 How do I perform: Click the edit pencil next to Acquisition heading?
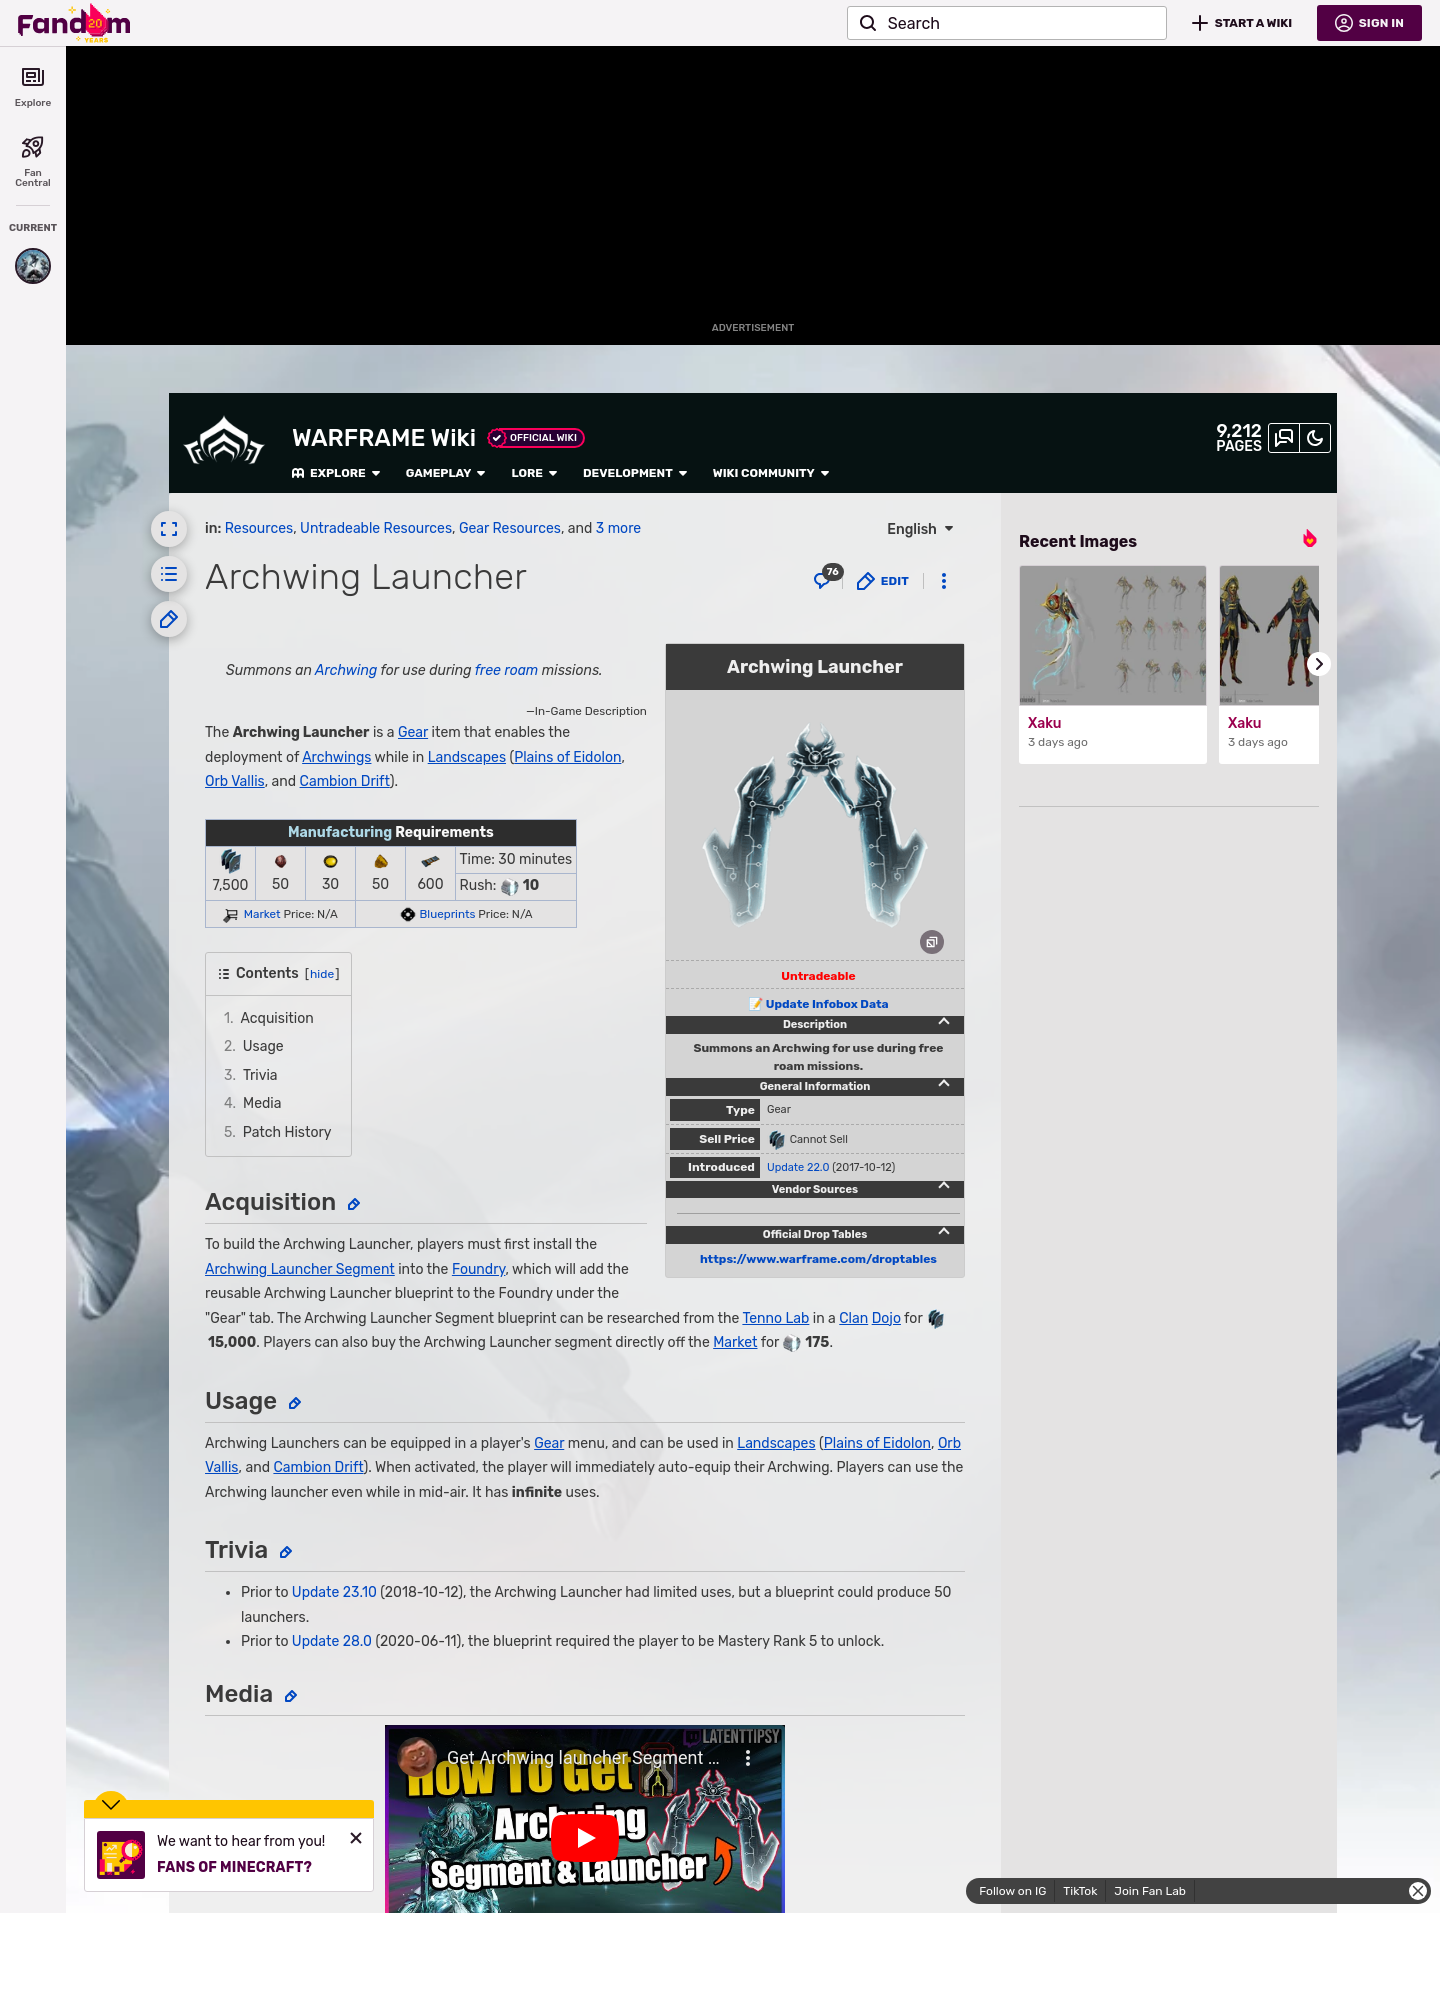[354, 1205]
